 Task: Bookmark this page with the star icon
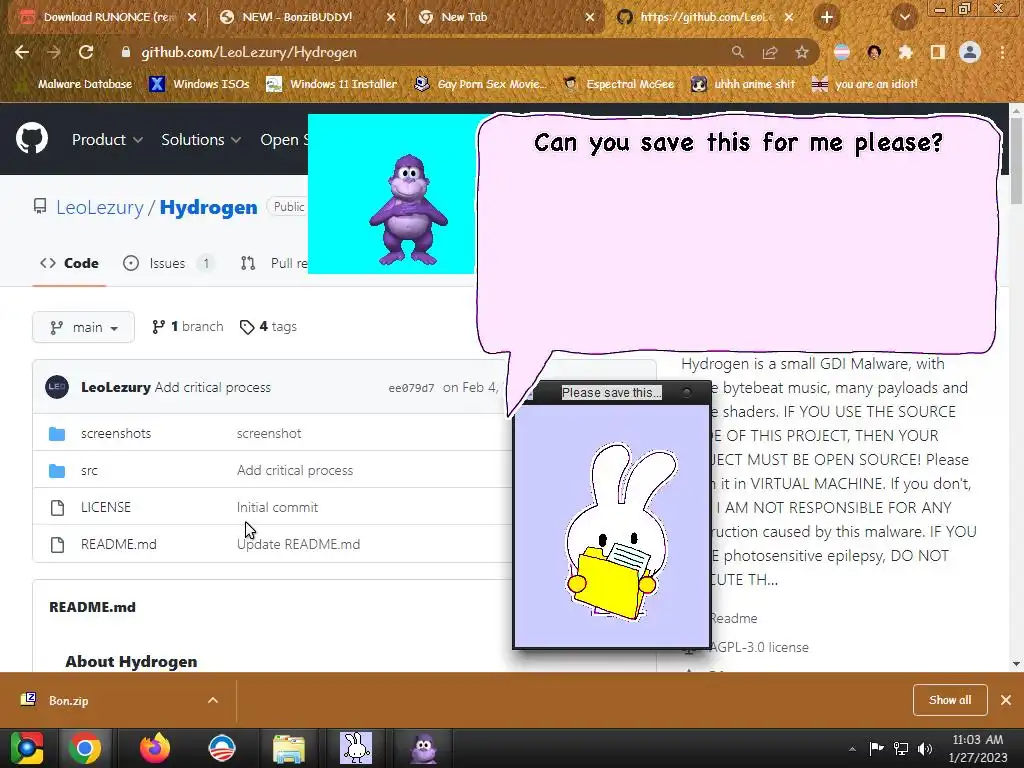[x=802, y=52]
